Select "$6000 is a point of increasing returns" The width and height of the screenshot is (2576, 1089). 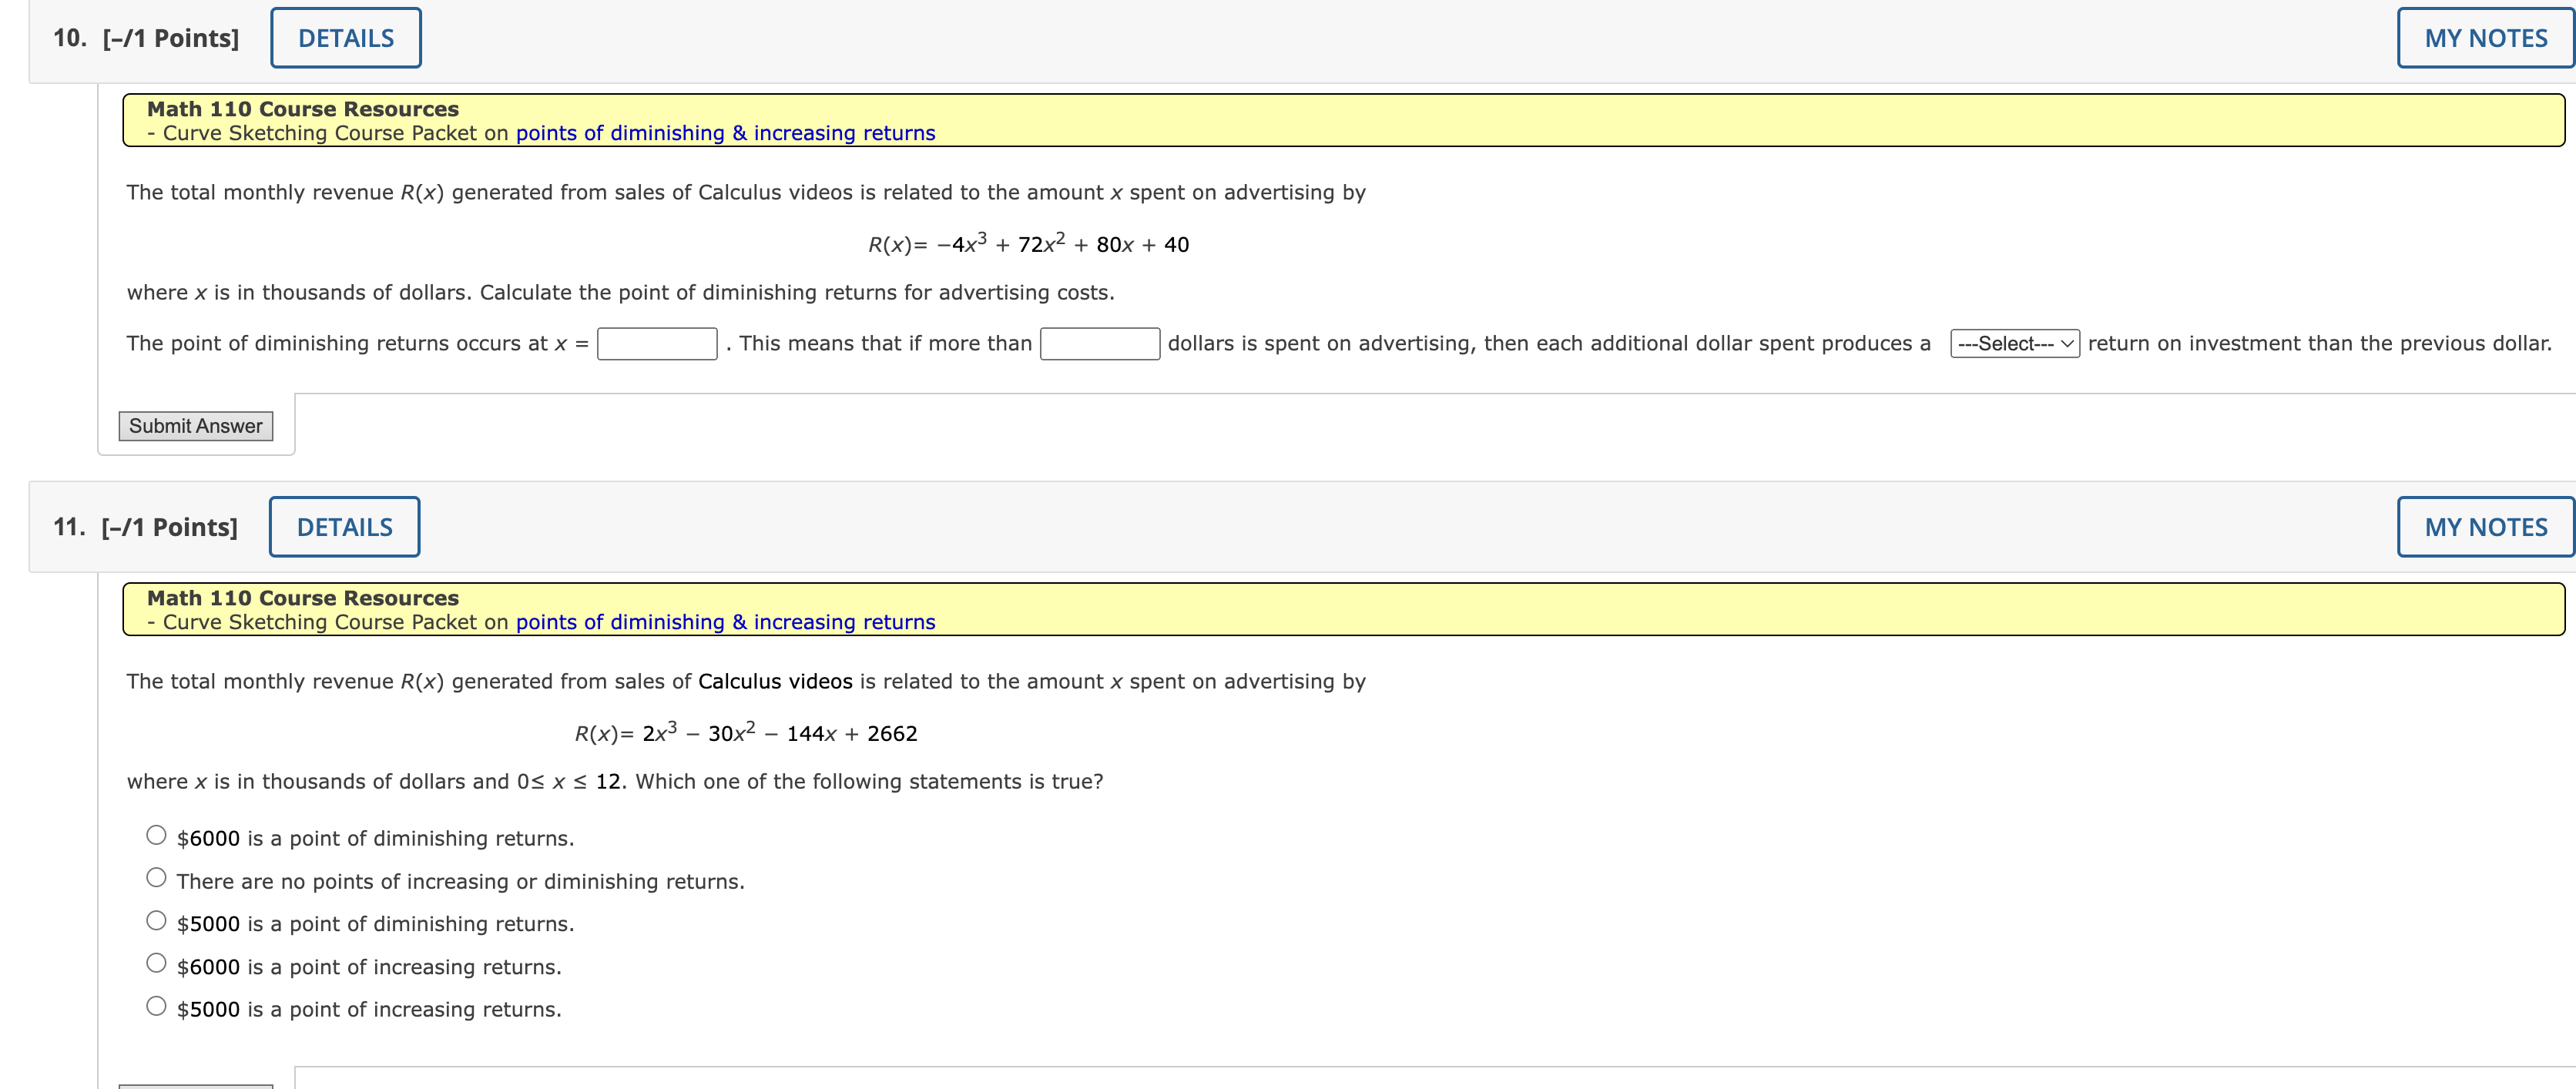click(x=156, y=963)
